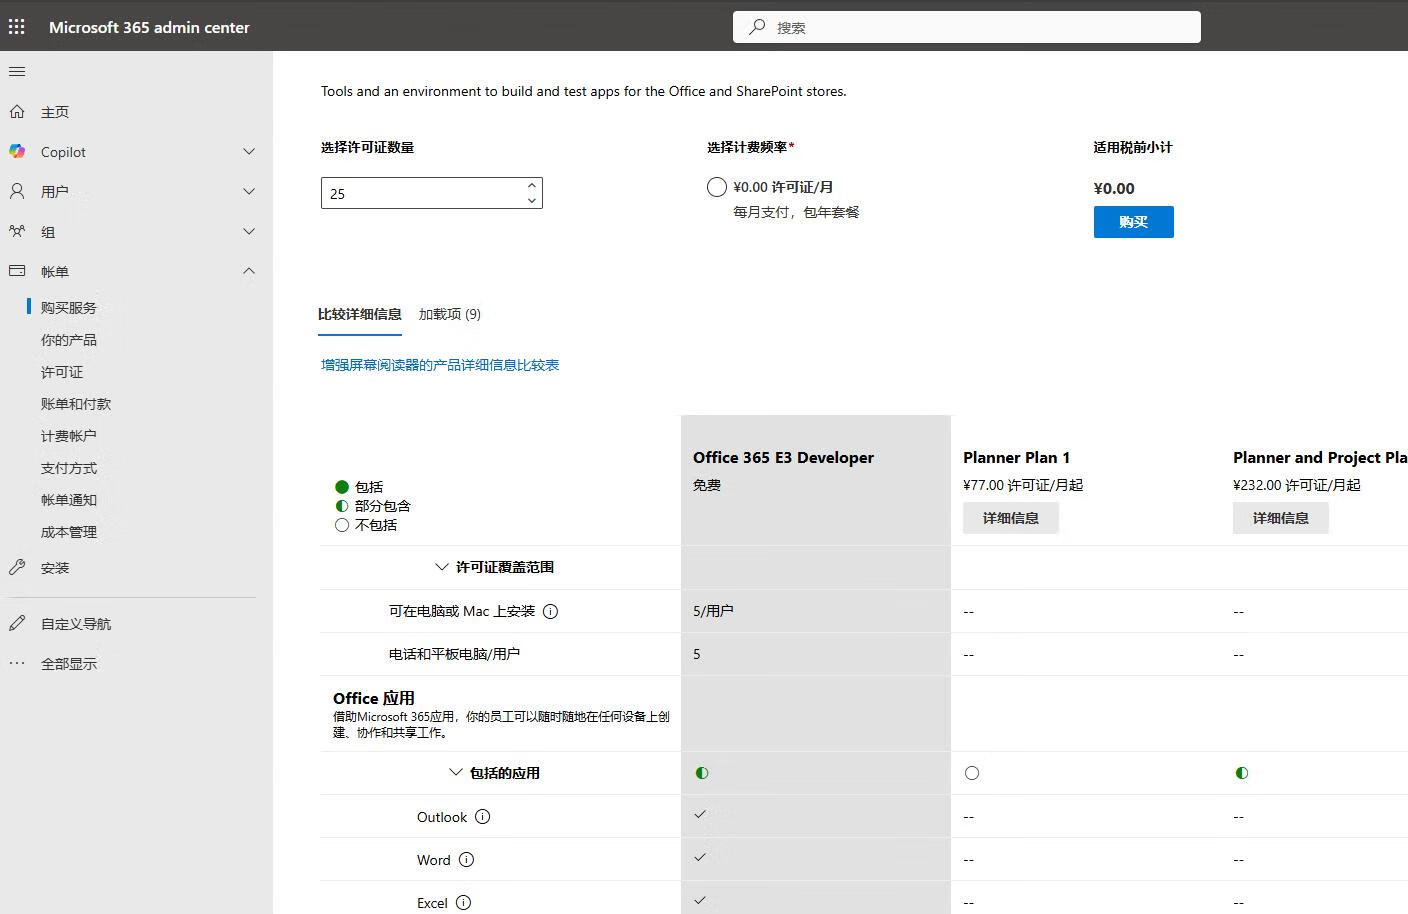Open the 主页 home icon
Image resolution: width=1408 pixels, height=914 pixels.
click(x=17, y=112)
